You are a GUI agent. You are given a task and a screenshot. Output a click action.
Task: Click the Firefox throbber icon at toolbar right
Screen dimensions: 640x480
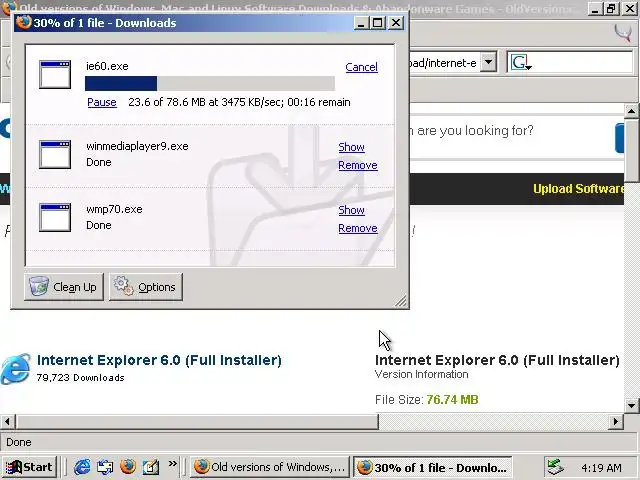623,33
